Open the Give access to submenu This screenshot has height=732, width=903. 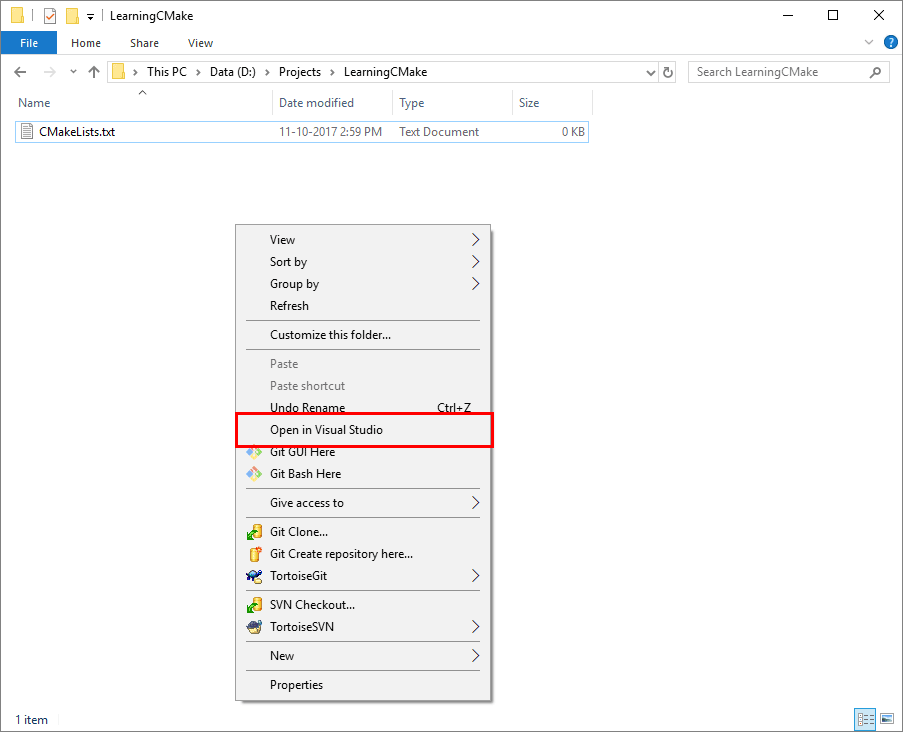(363, 503)
